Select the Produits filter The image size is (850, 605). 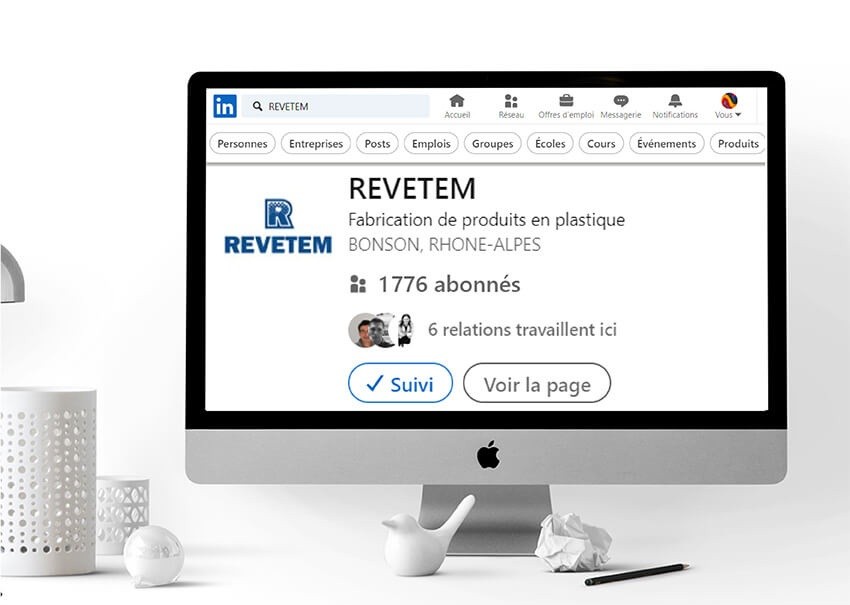(x=738, y=144)
